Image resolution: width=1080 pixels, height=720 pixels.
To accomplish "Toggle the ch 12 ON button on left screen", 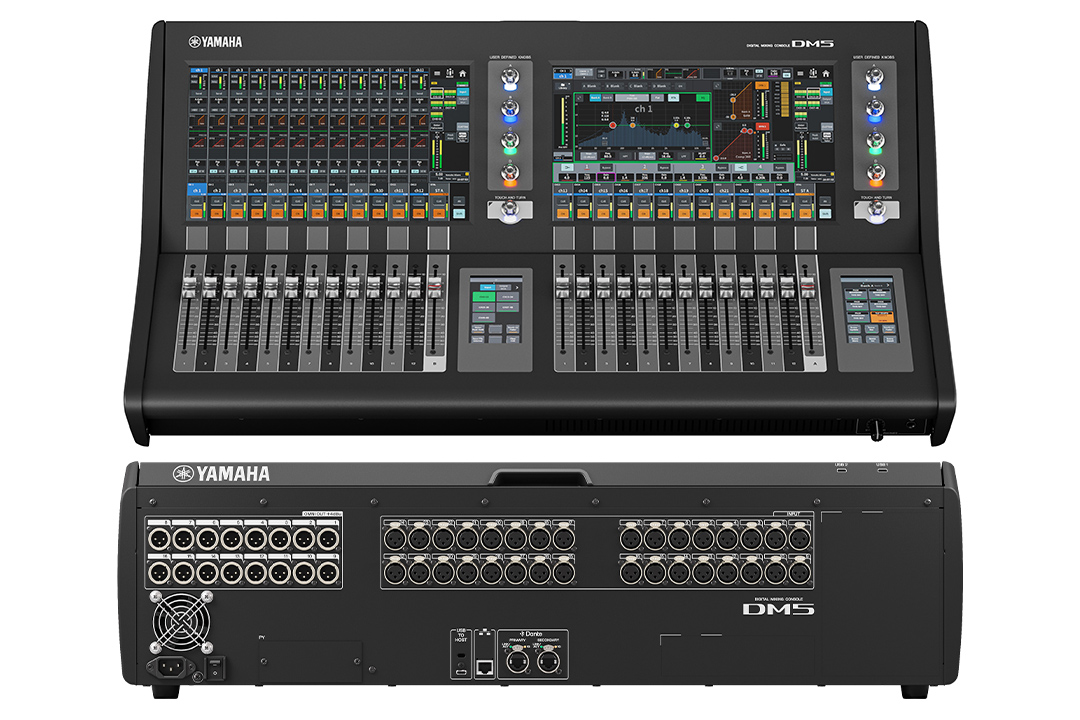I will point(419,214).
